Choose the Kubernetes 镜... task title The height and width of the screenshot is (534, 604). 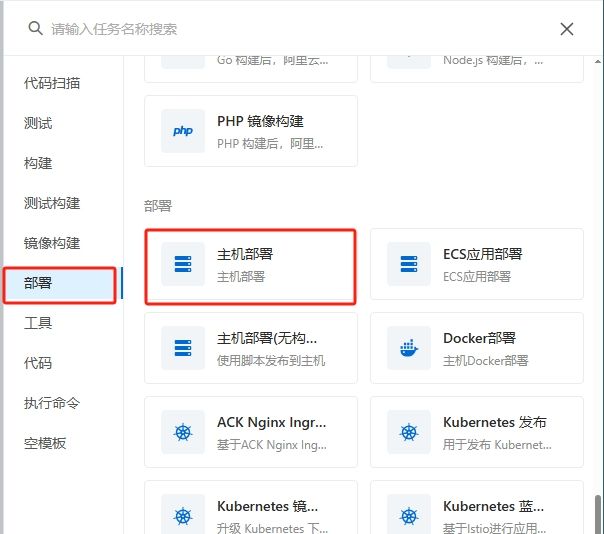tap(268, 506)
